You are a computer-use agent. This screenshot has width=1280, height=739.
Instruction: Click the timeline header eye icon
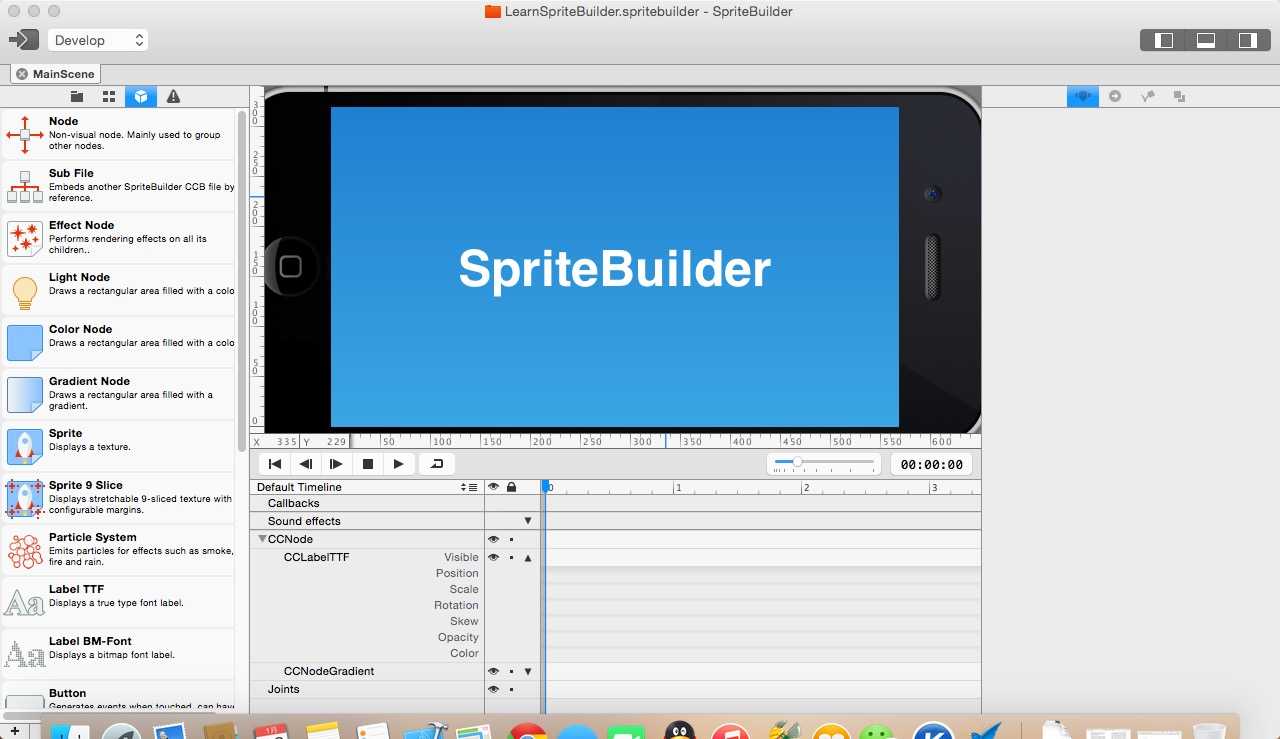493,487
